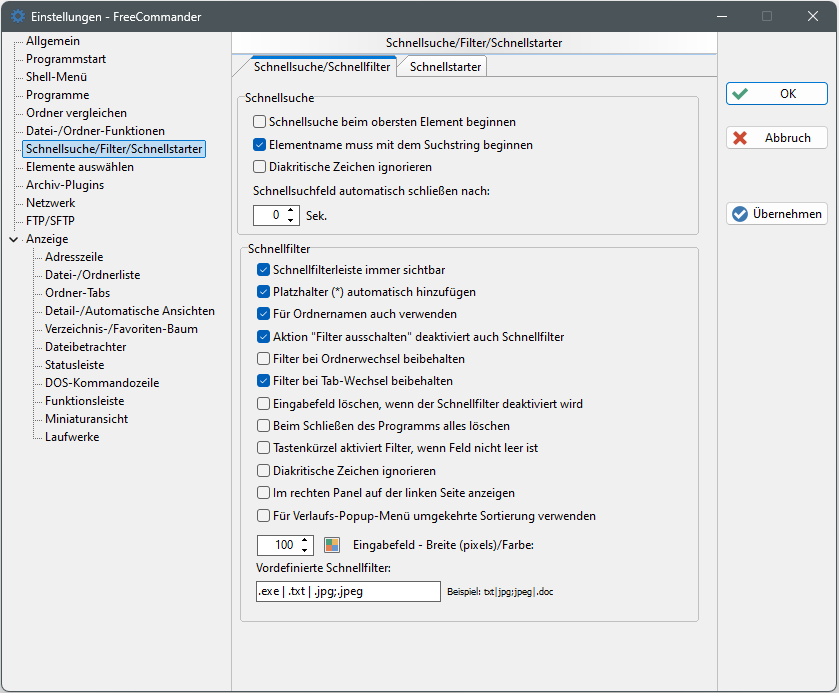Enable Tastenkürzel aktiviert Filter option
839x693 pixels.
pos(263,447)
